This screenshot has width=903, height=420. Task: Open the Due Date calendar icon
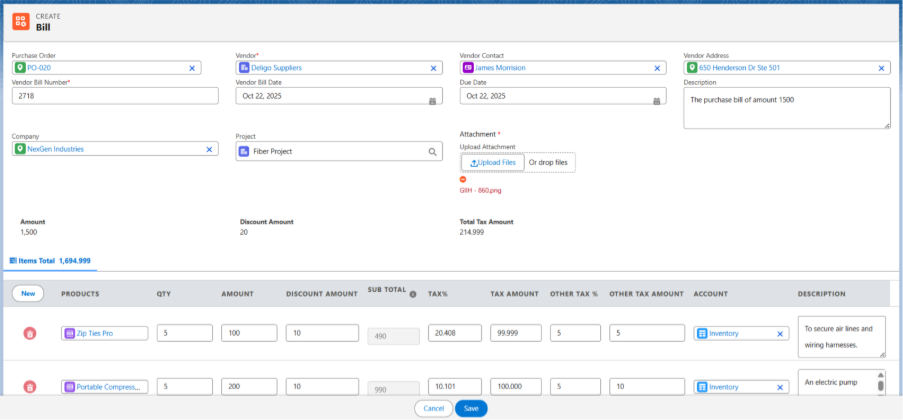coord(656,101)
